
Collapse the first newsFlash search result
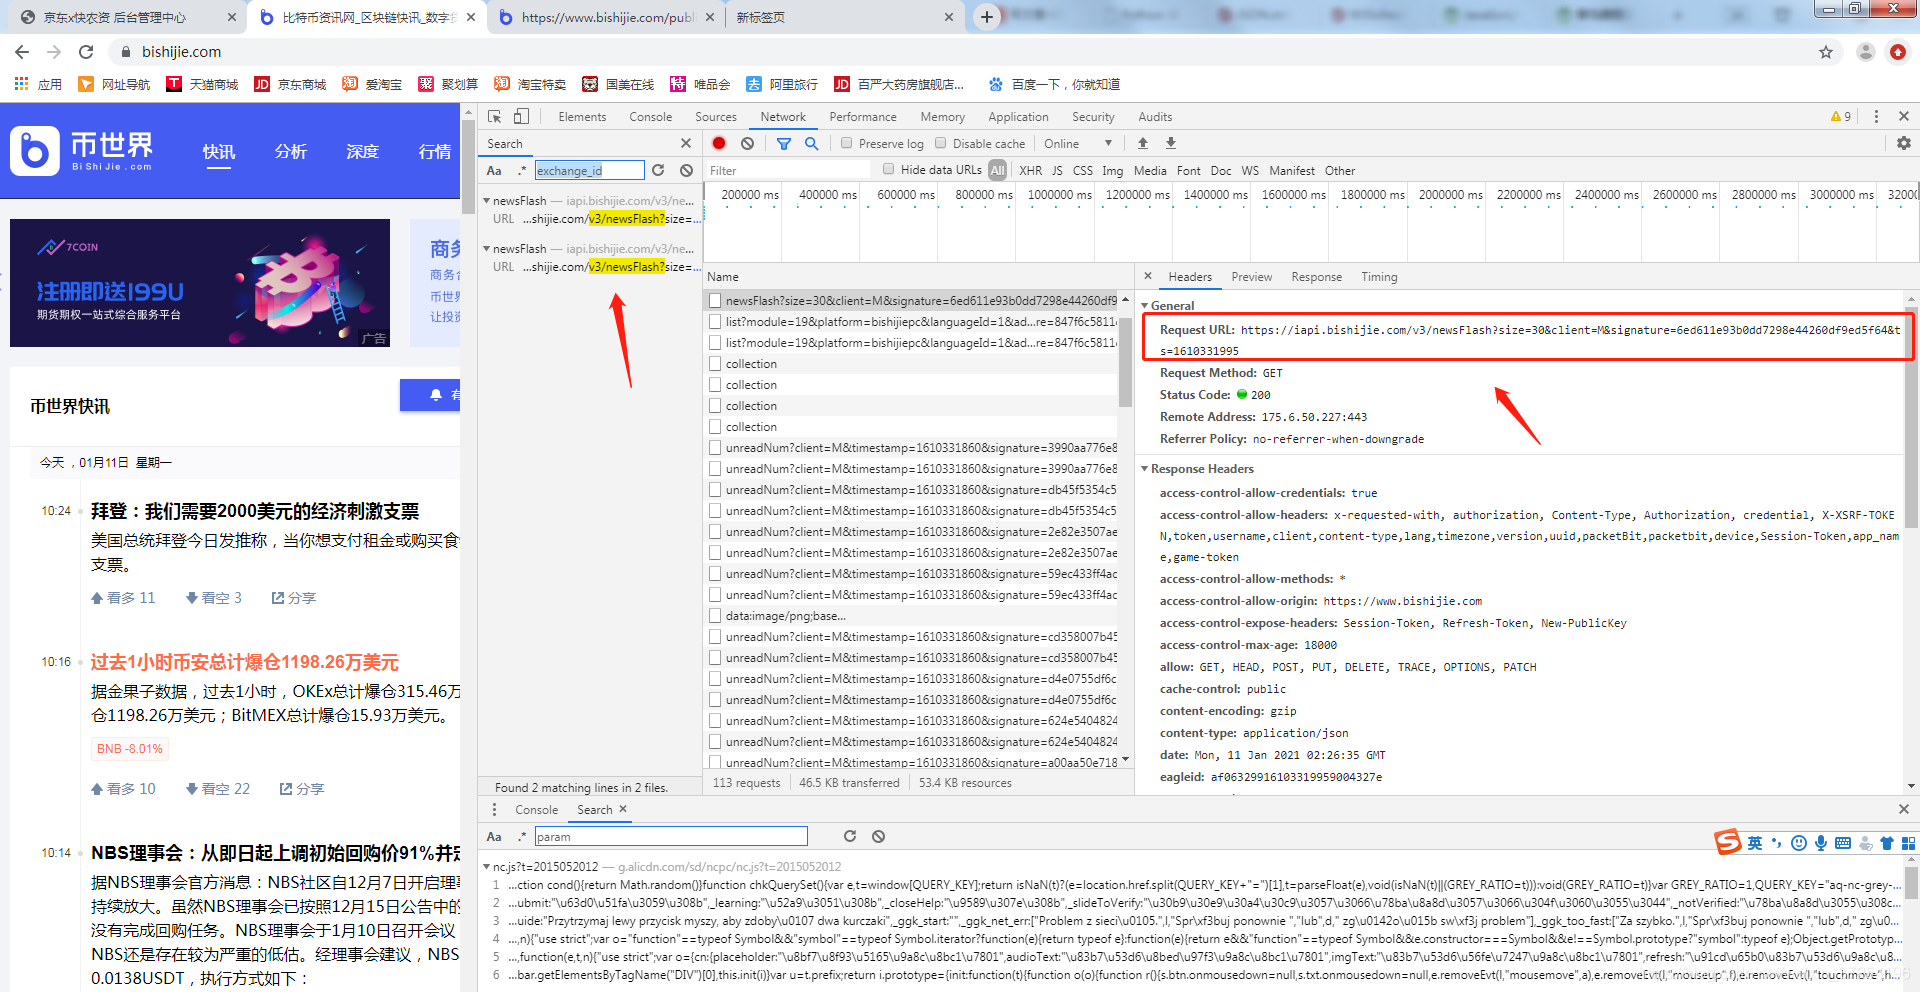pos(487,200)
